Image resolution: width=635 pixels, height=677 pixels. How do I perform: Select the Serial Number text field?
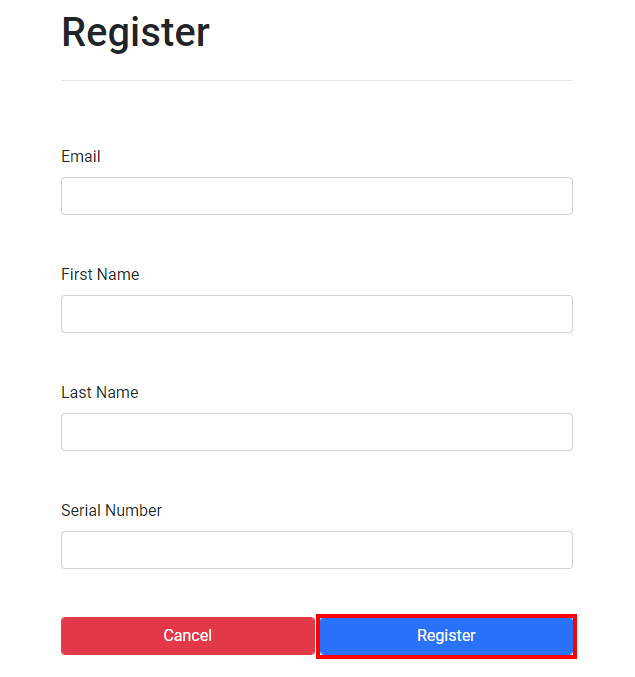pos(316,550)
